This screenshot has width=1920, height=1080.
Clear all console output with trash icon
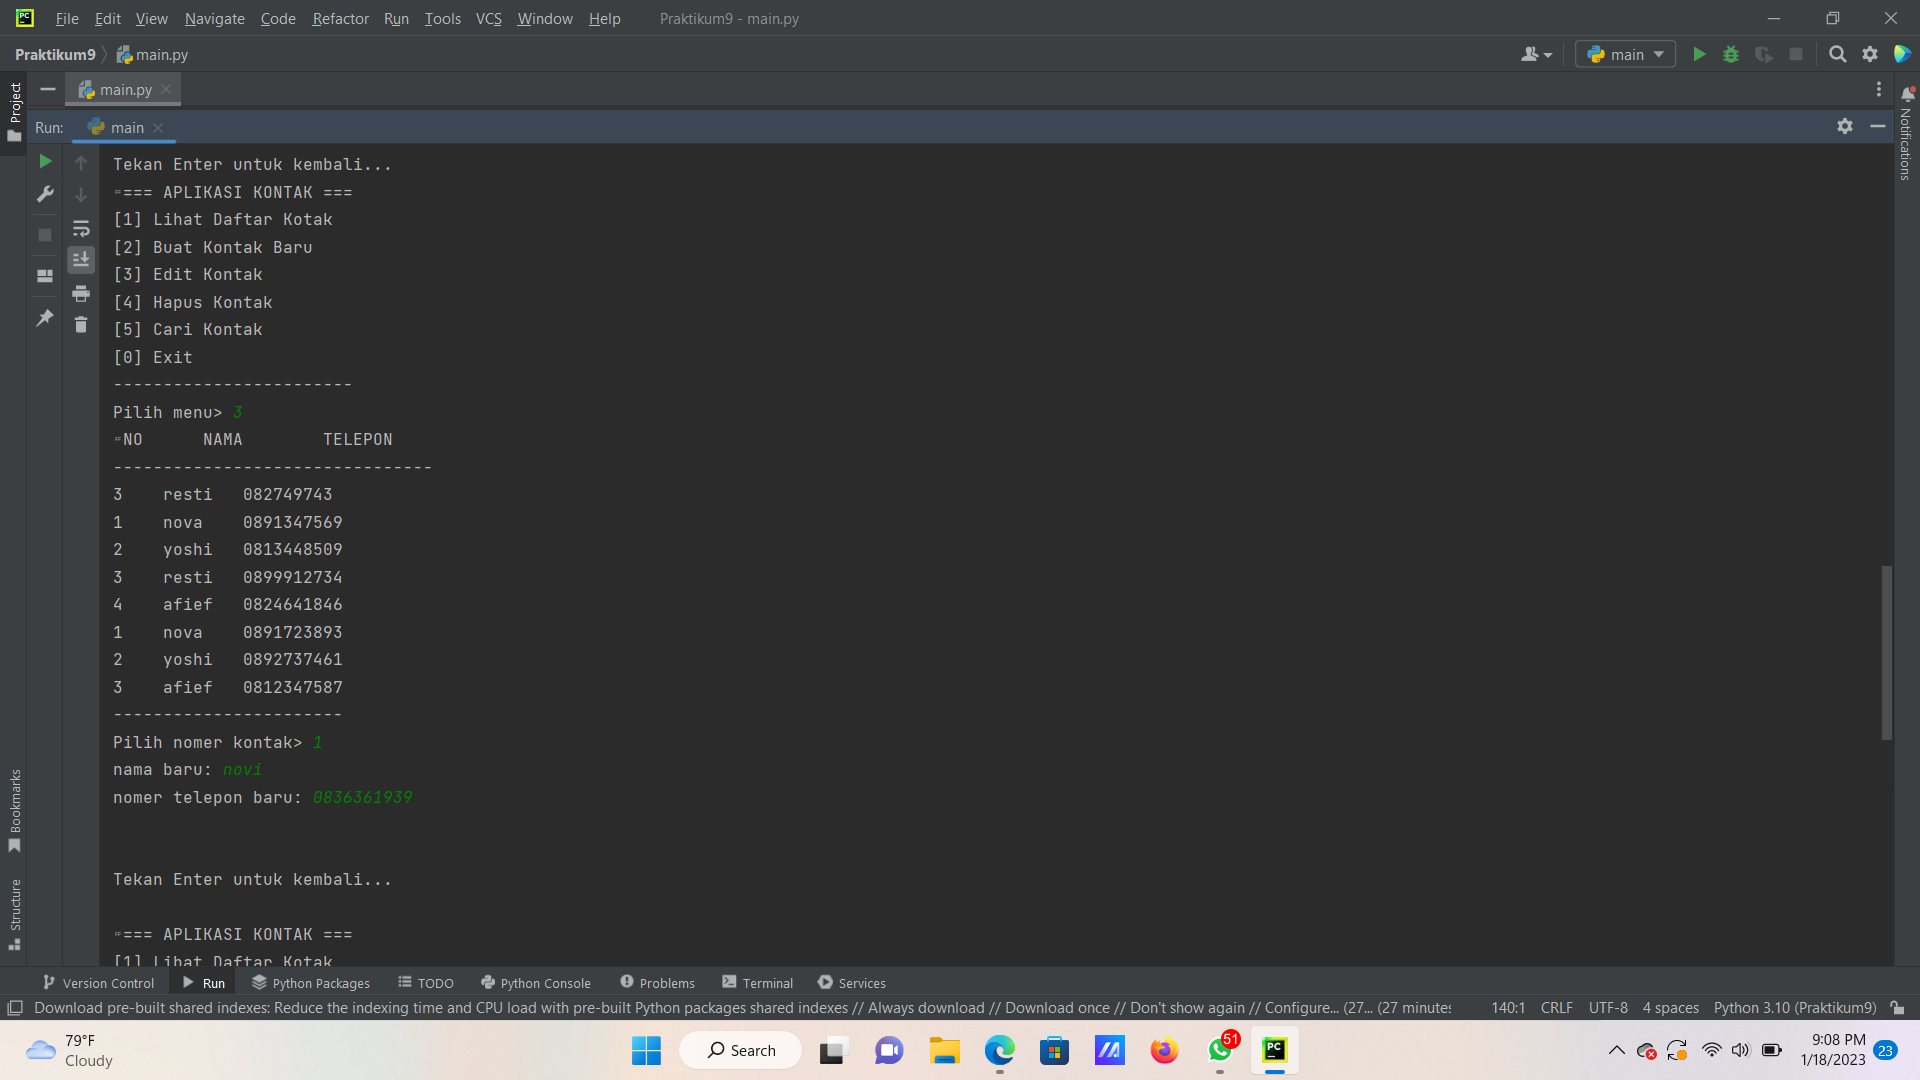click(x=81, y=325)
